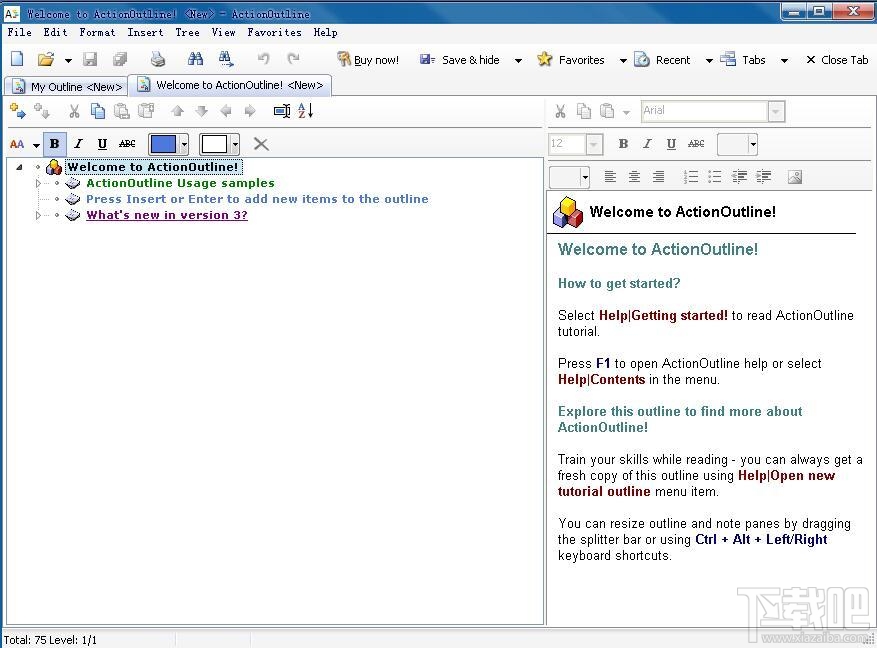Viewport: 877px width, 648px height.
Task: Open an outline file with folder icon
Action: click(46, 59)
